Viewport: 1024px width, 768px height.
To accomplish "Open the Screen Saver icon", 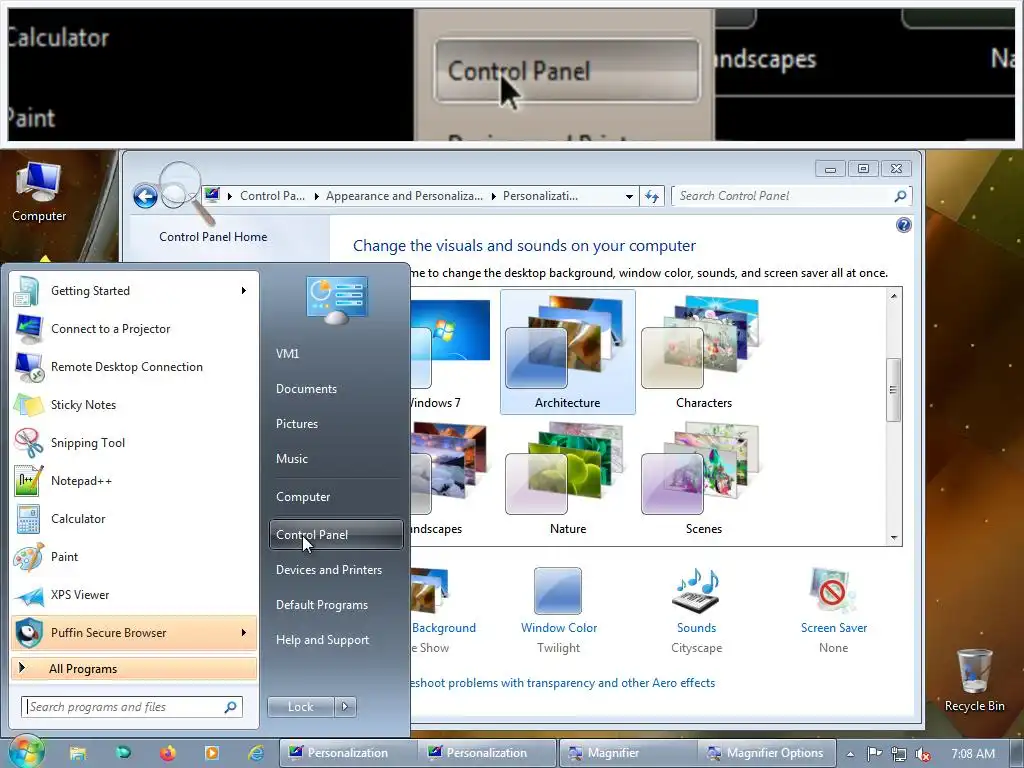I will [833, 590].
